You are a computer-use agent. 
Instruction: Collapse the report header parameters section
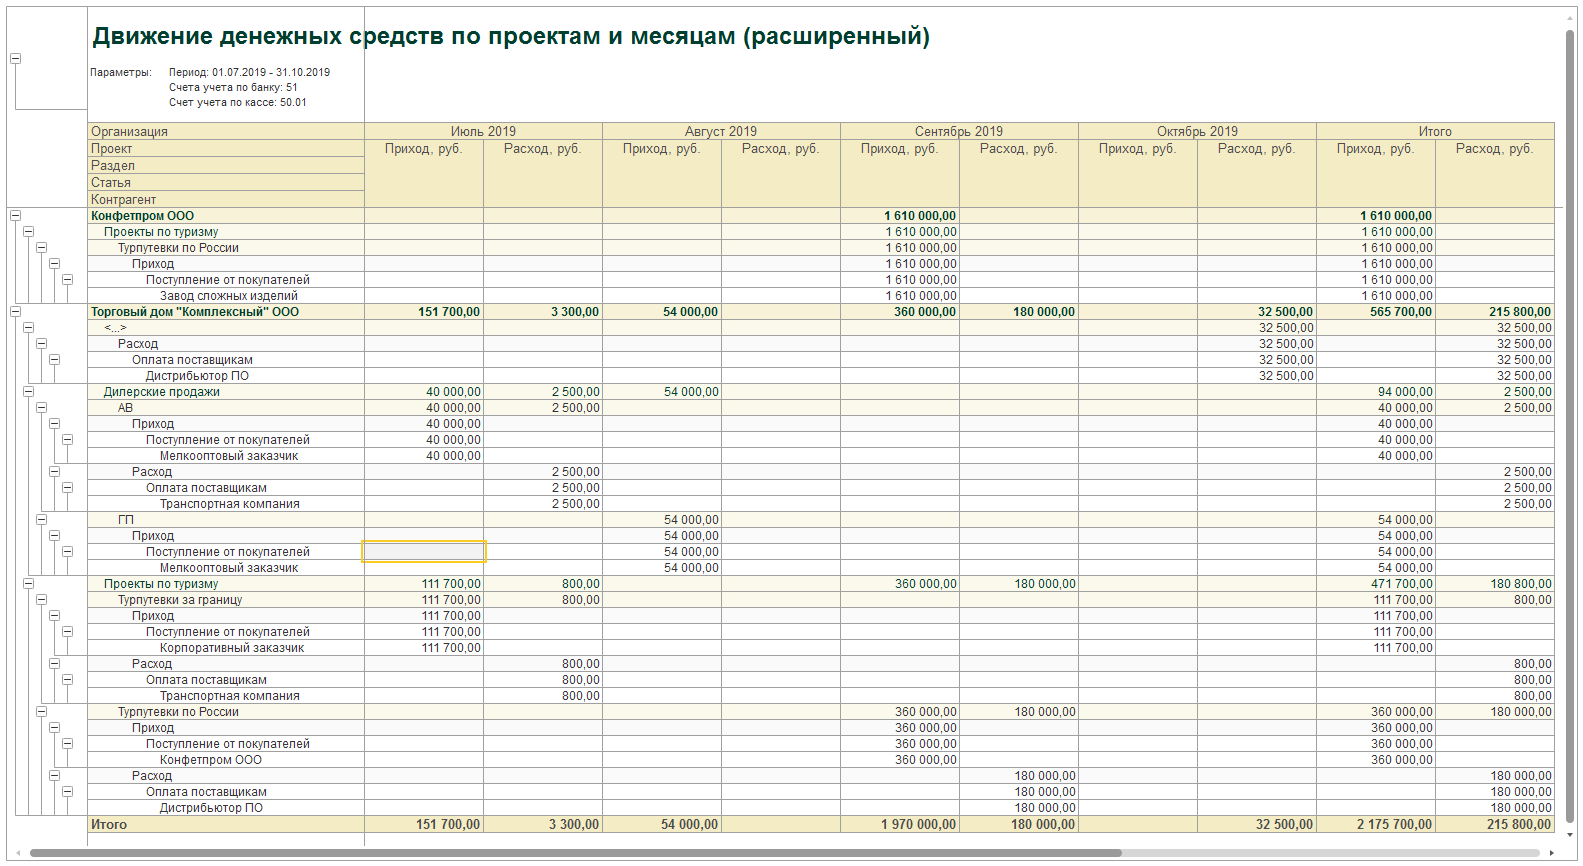coord(15,59)
